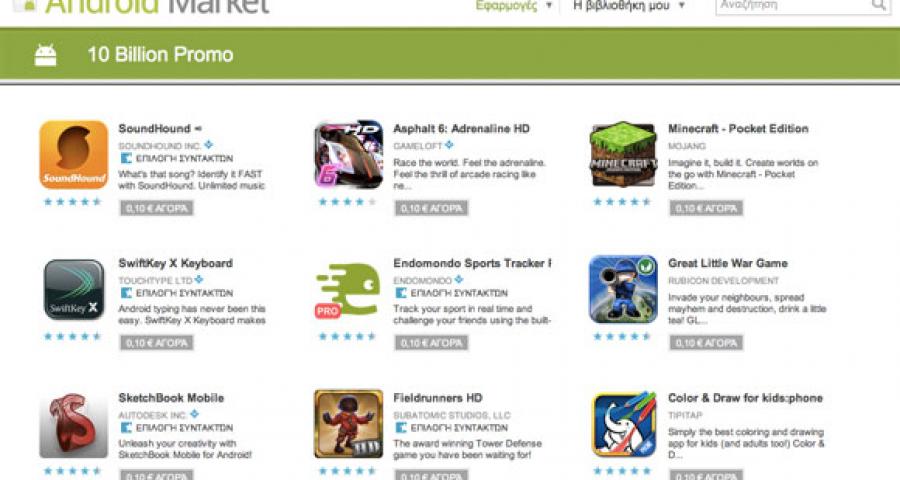Expand the Η βιβλιοθήκη μου dropdown
Viewport: 900px width, 480px height.
point(629,6)
